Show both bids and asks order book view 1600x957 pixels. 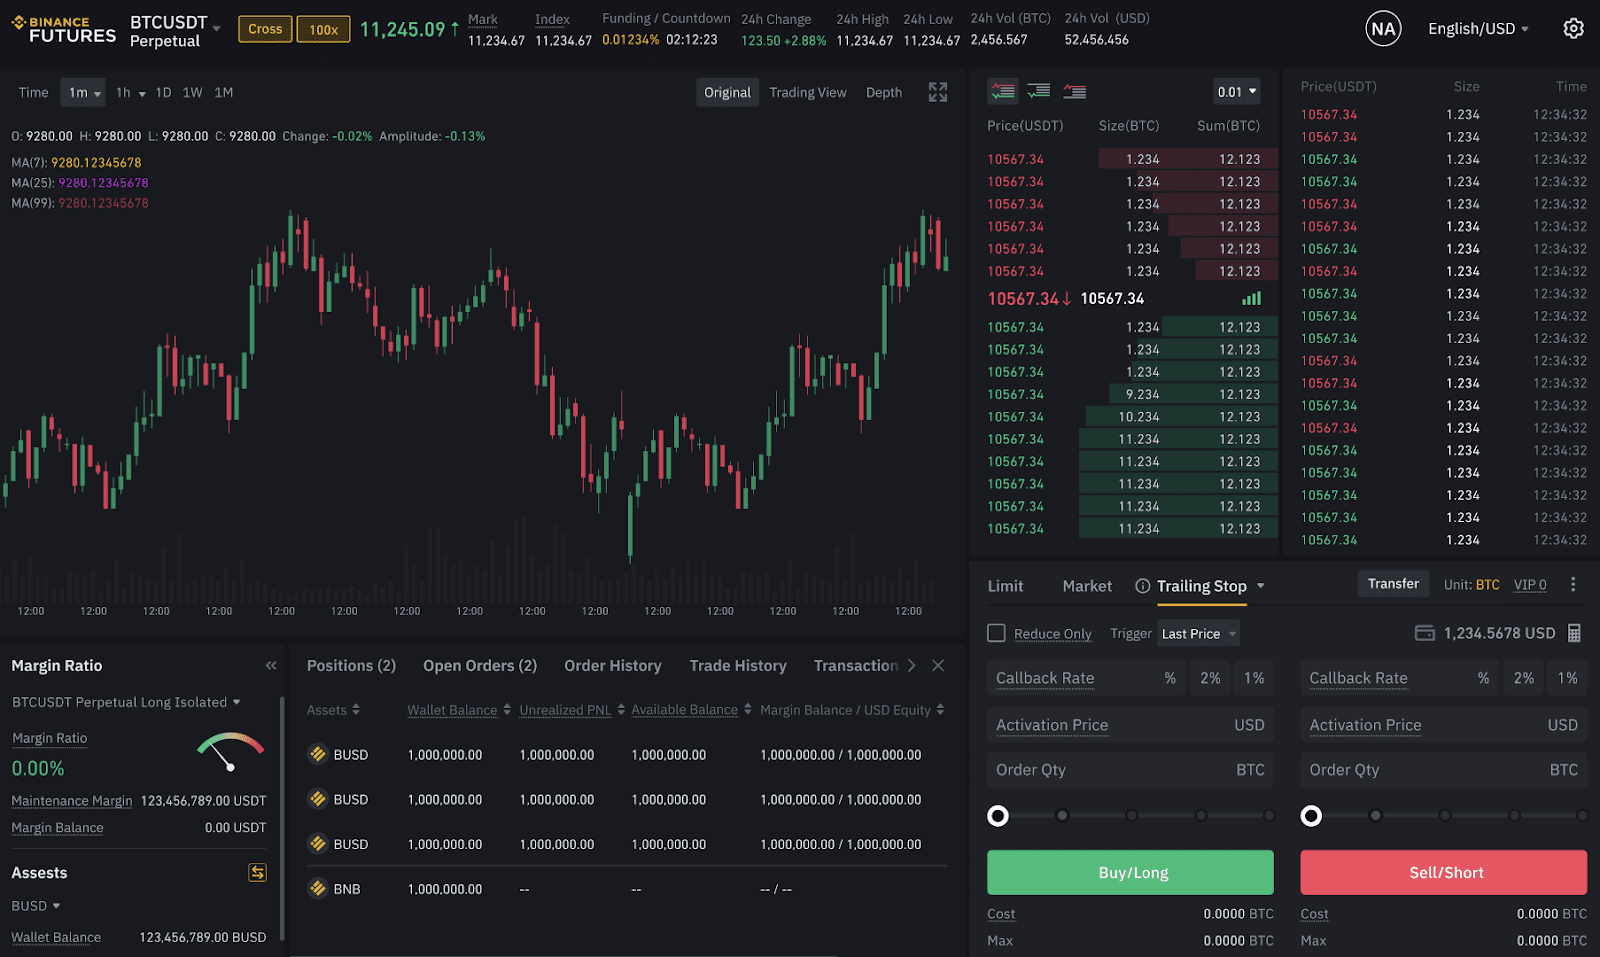pyautogui.click(x=1003, y=91)
